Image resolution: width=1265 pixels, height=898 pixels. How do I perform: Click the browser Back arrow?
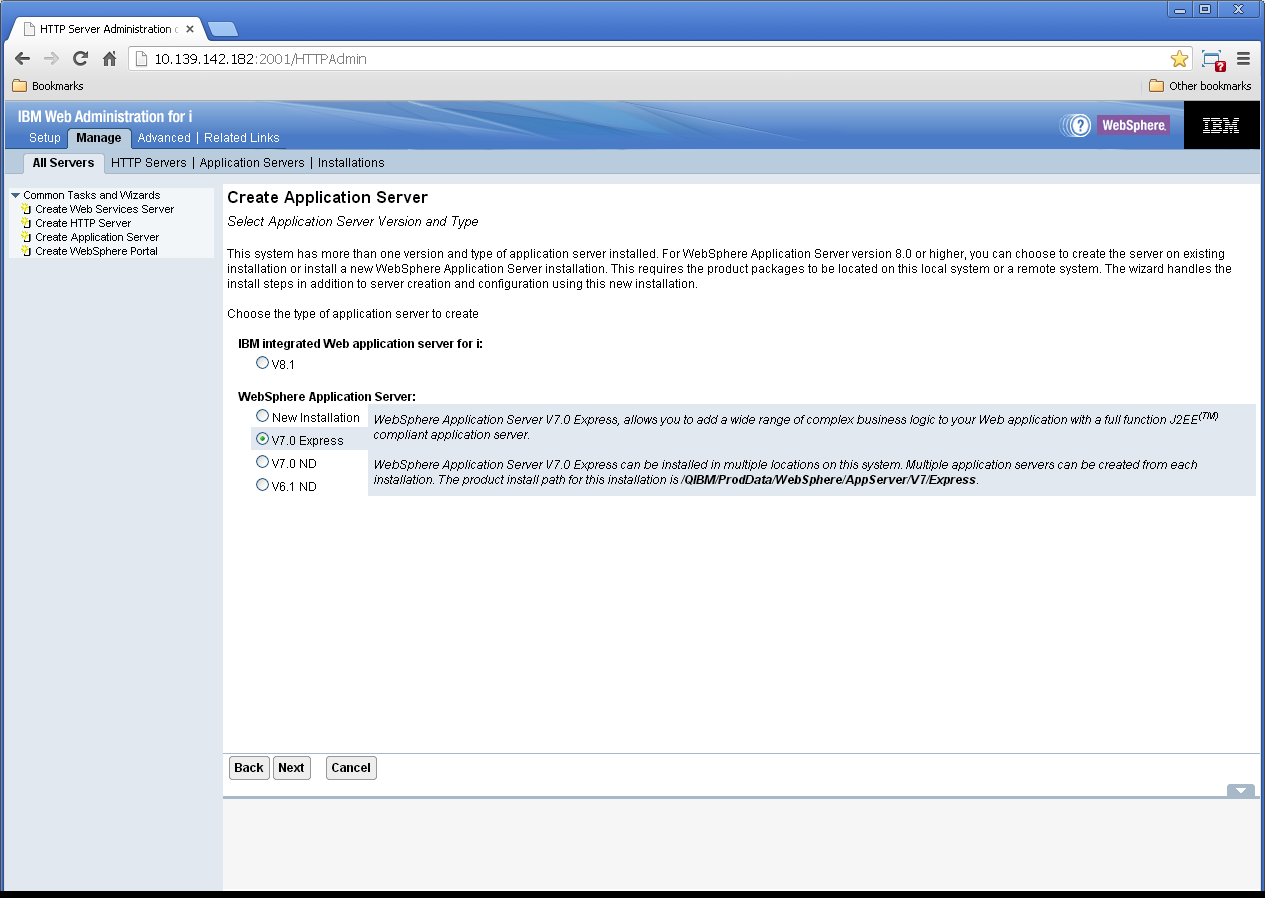tap(22, 59)
